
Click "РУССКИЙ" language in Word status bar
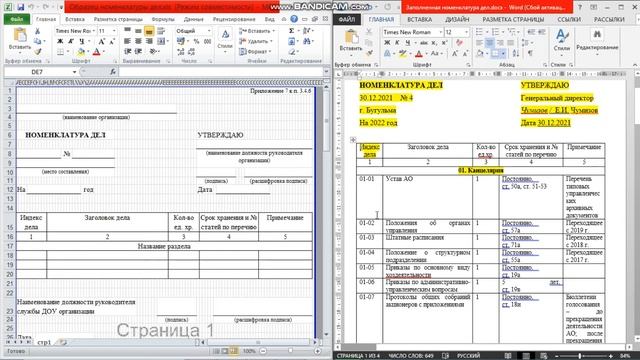(468, 356)
